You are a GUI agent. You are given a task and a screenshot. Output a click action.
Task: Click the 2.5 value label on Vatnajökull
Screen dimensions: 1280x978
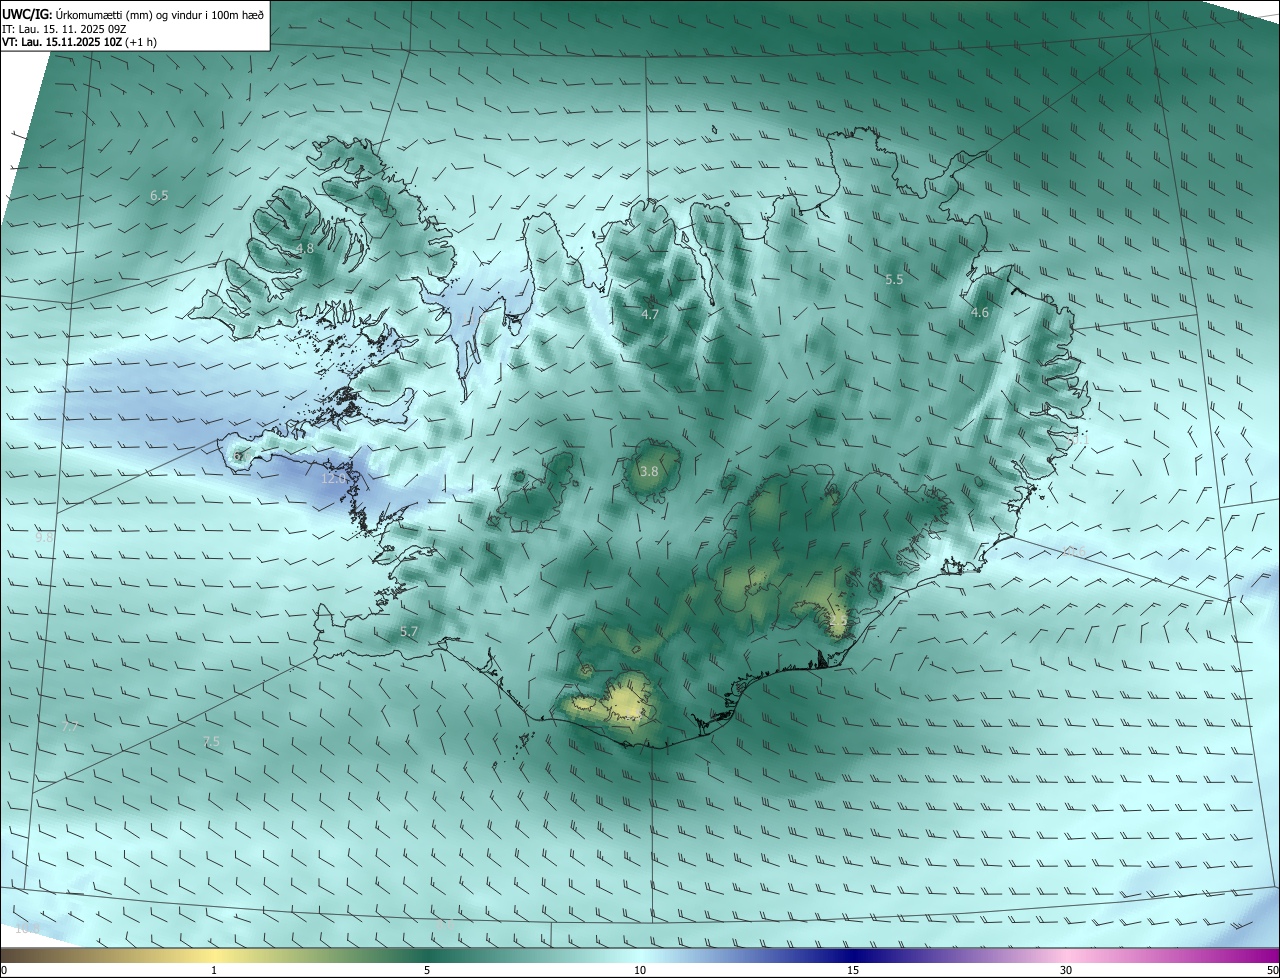pos(838,620)
